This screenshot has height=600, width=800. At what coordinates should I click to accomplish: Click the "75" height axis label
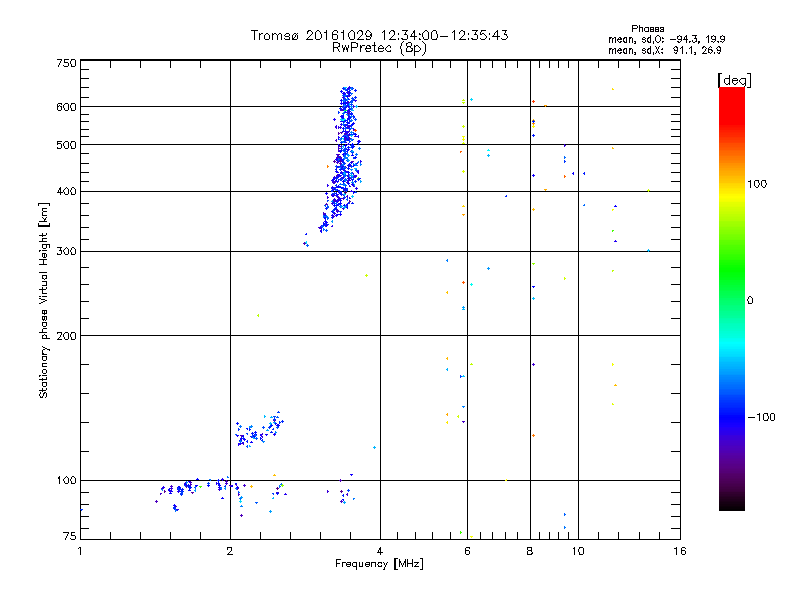point(70,536)
